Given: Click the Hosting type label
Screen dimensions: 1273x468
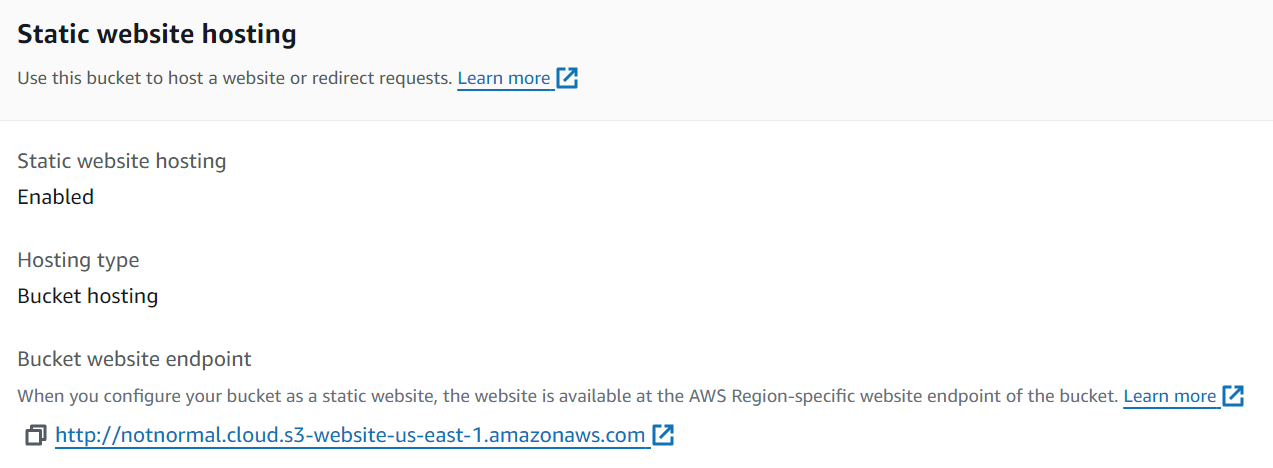Looking at the screenshot, I should coord(78,260).
